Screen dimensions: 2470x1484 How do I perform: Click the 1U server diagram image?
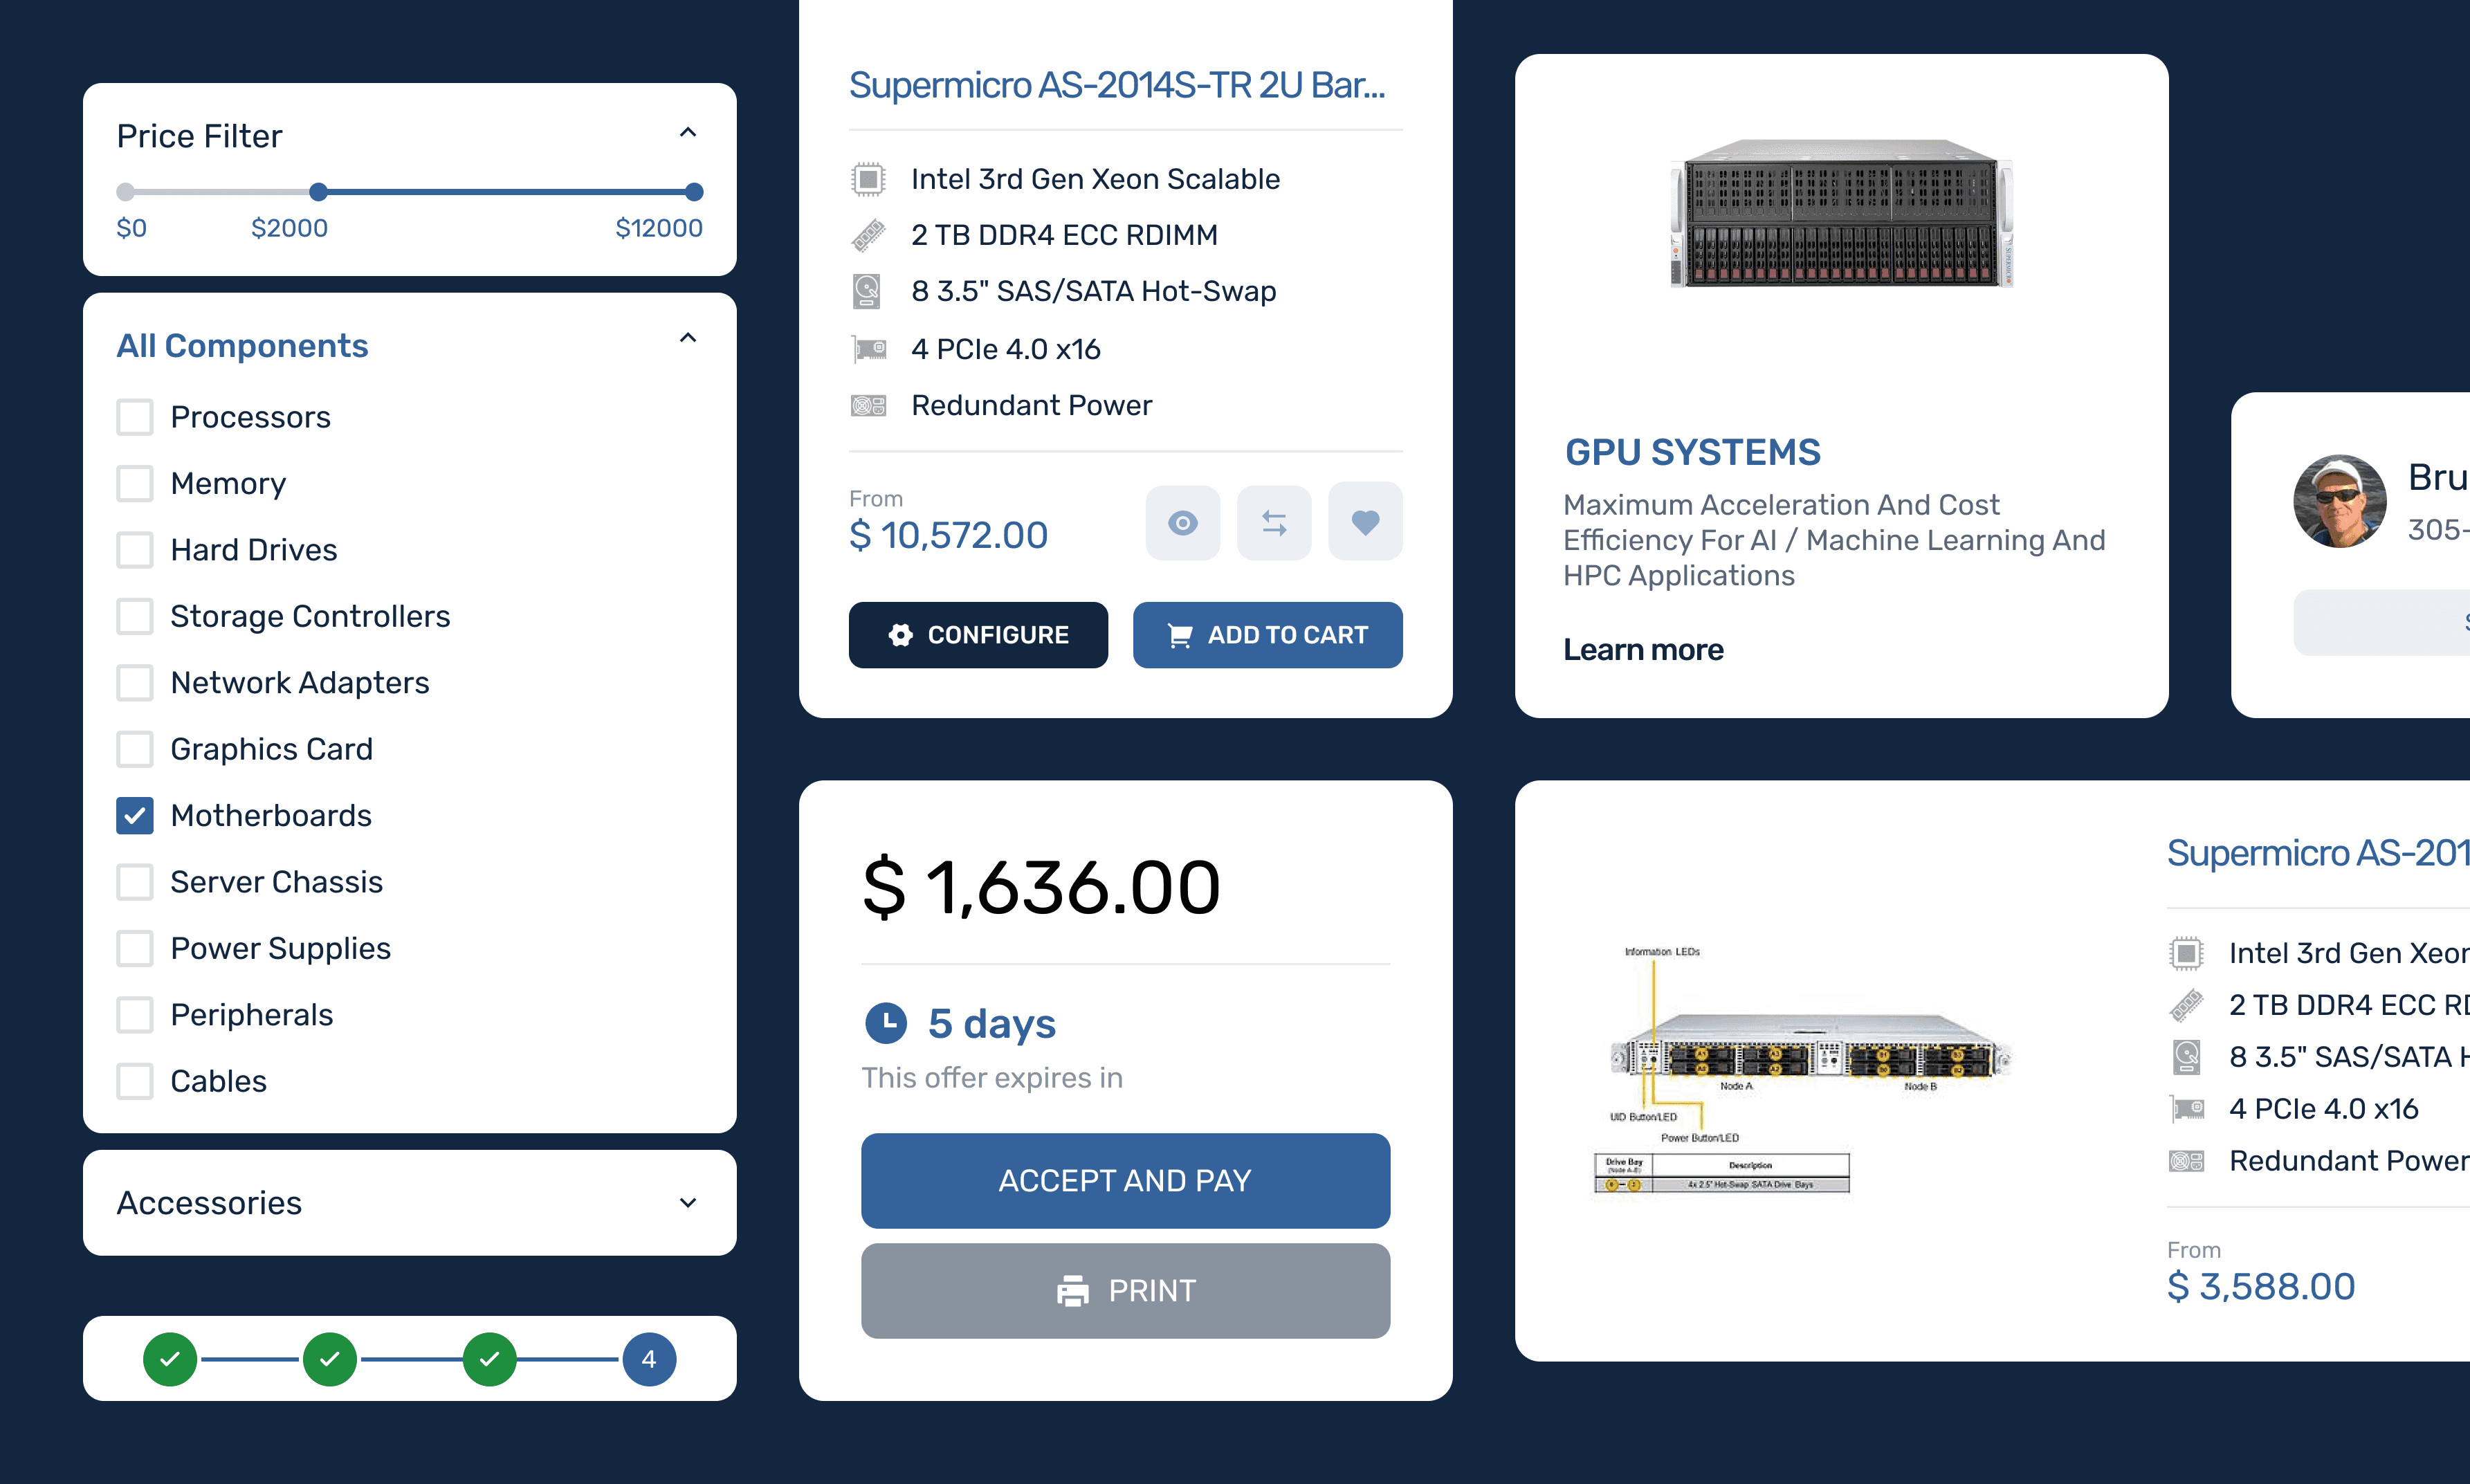[1802, 1070]
